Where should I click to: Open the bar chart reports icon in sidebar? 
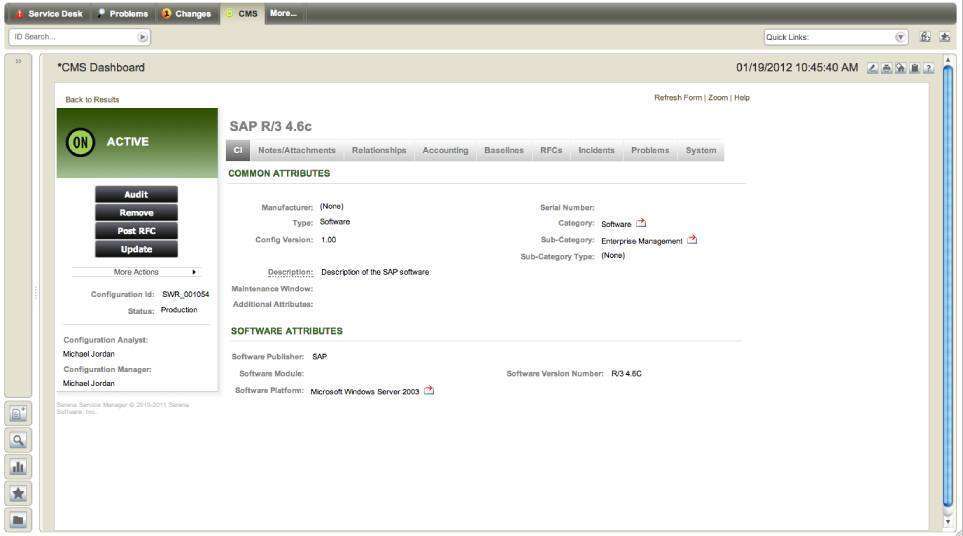[x=18, y=467]
